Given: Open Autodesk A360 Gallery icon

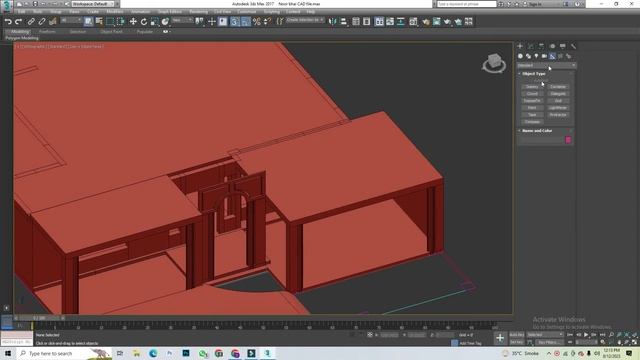Looking at the screenshot, I should pos(469,22).
